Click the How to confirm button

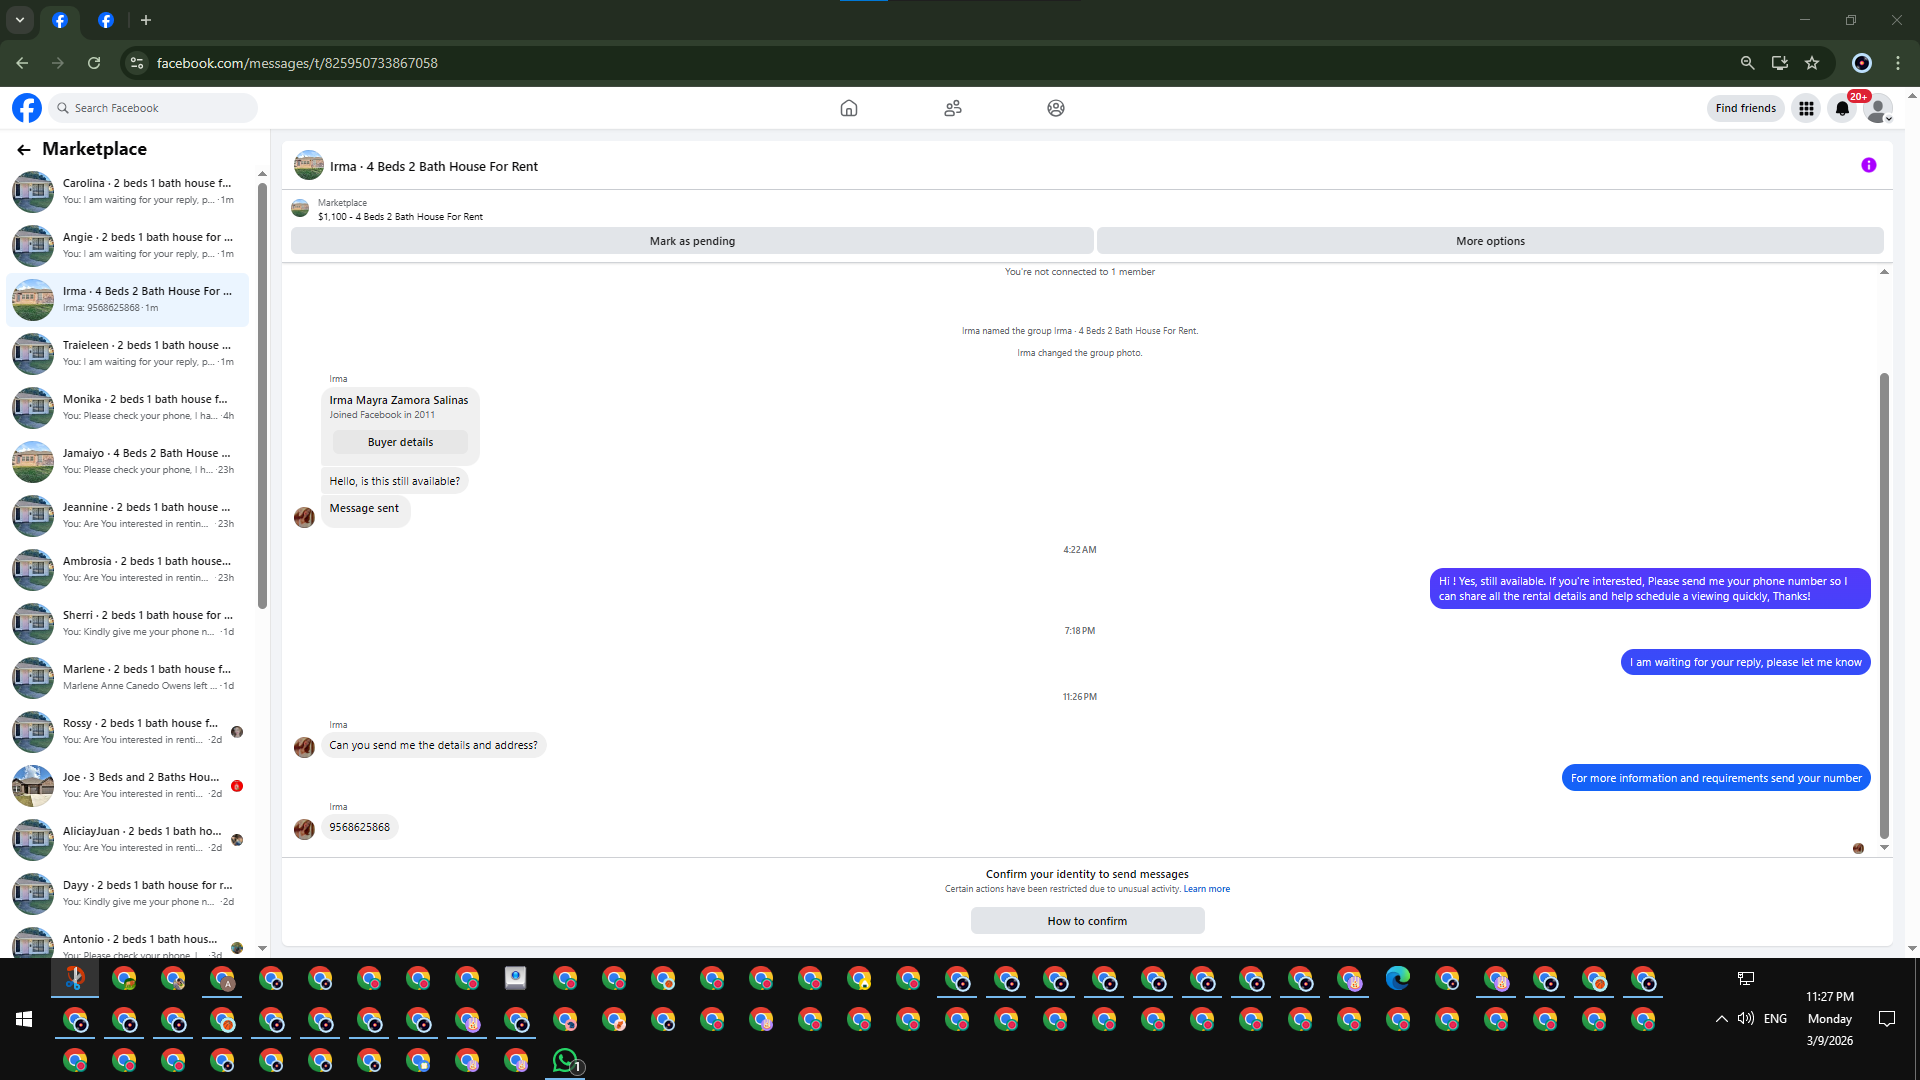click(x=1087, y=921)
